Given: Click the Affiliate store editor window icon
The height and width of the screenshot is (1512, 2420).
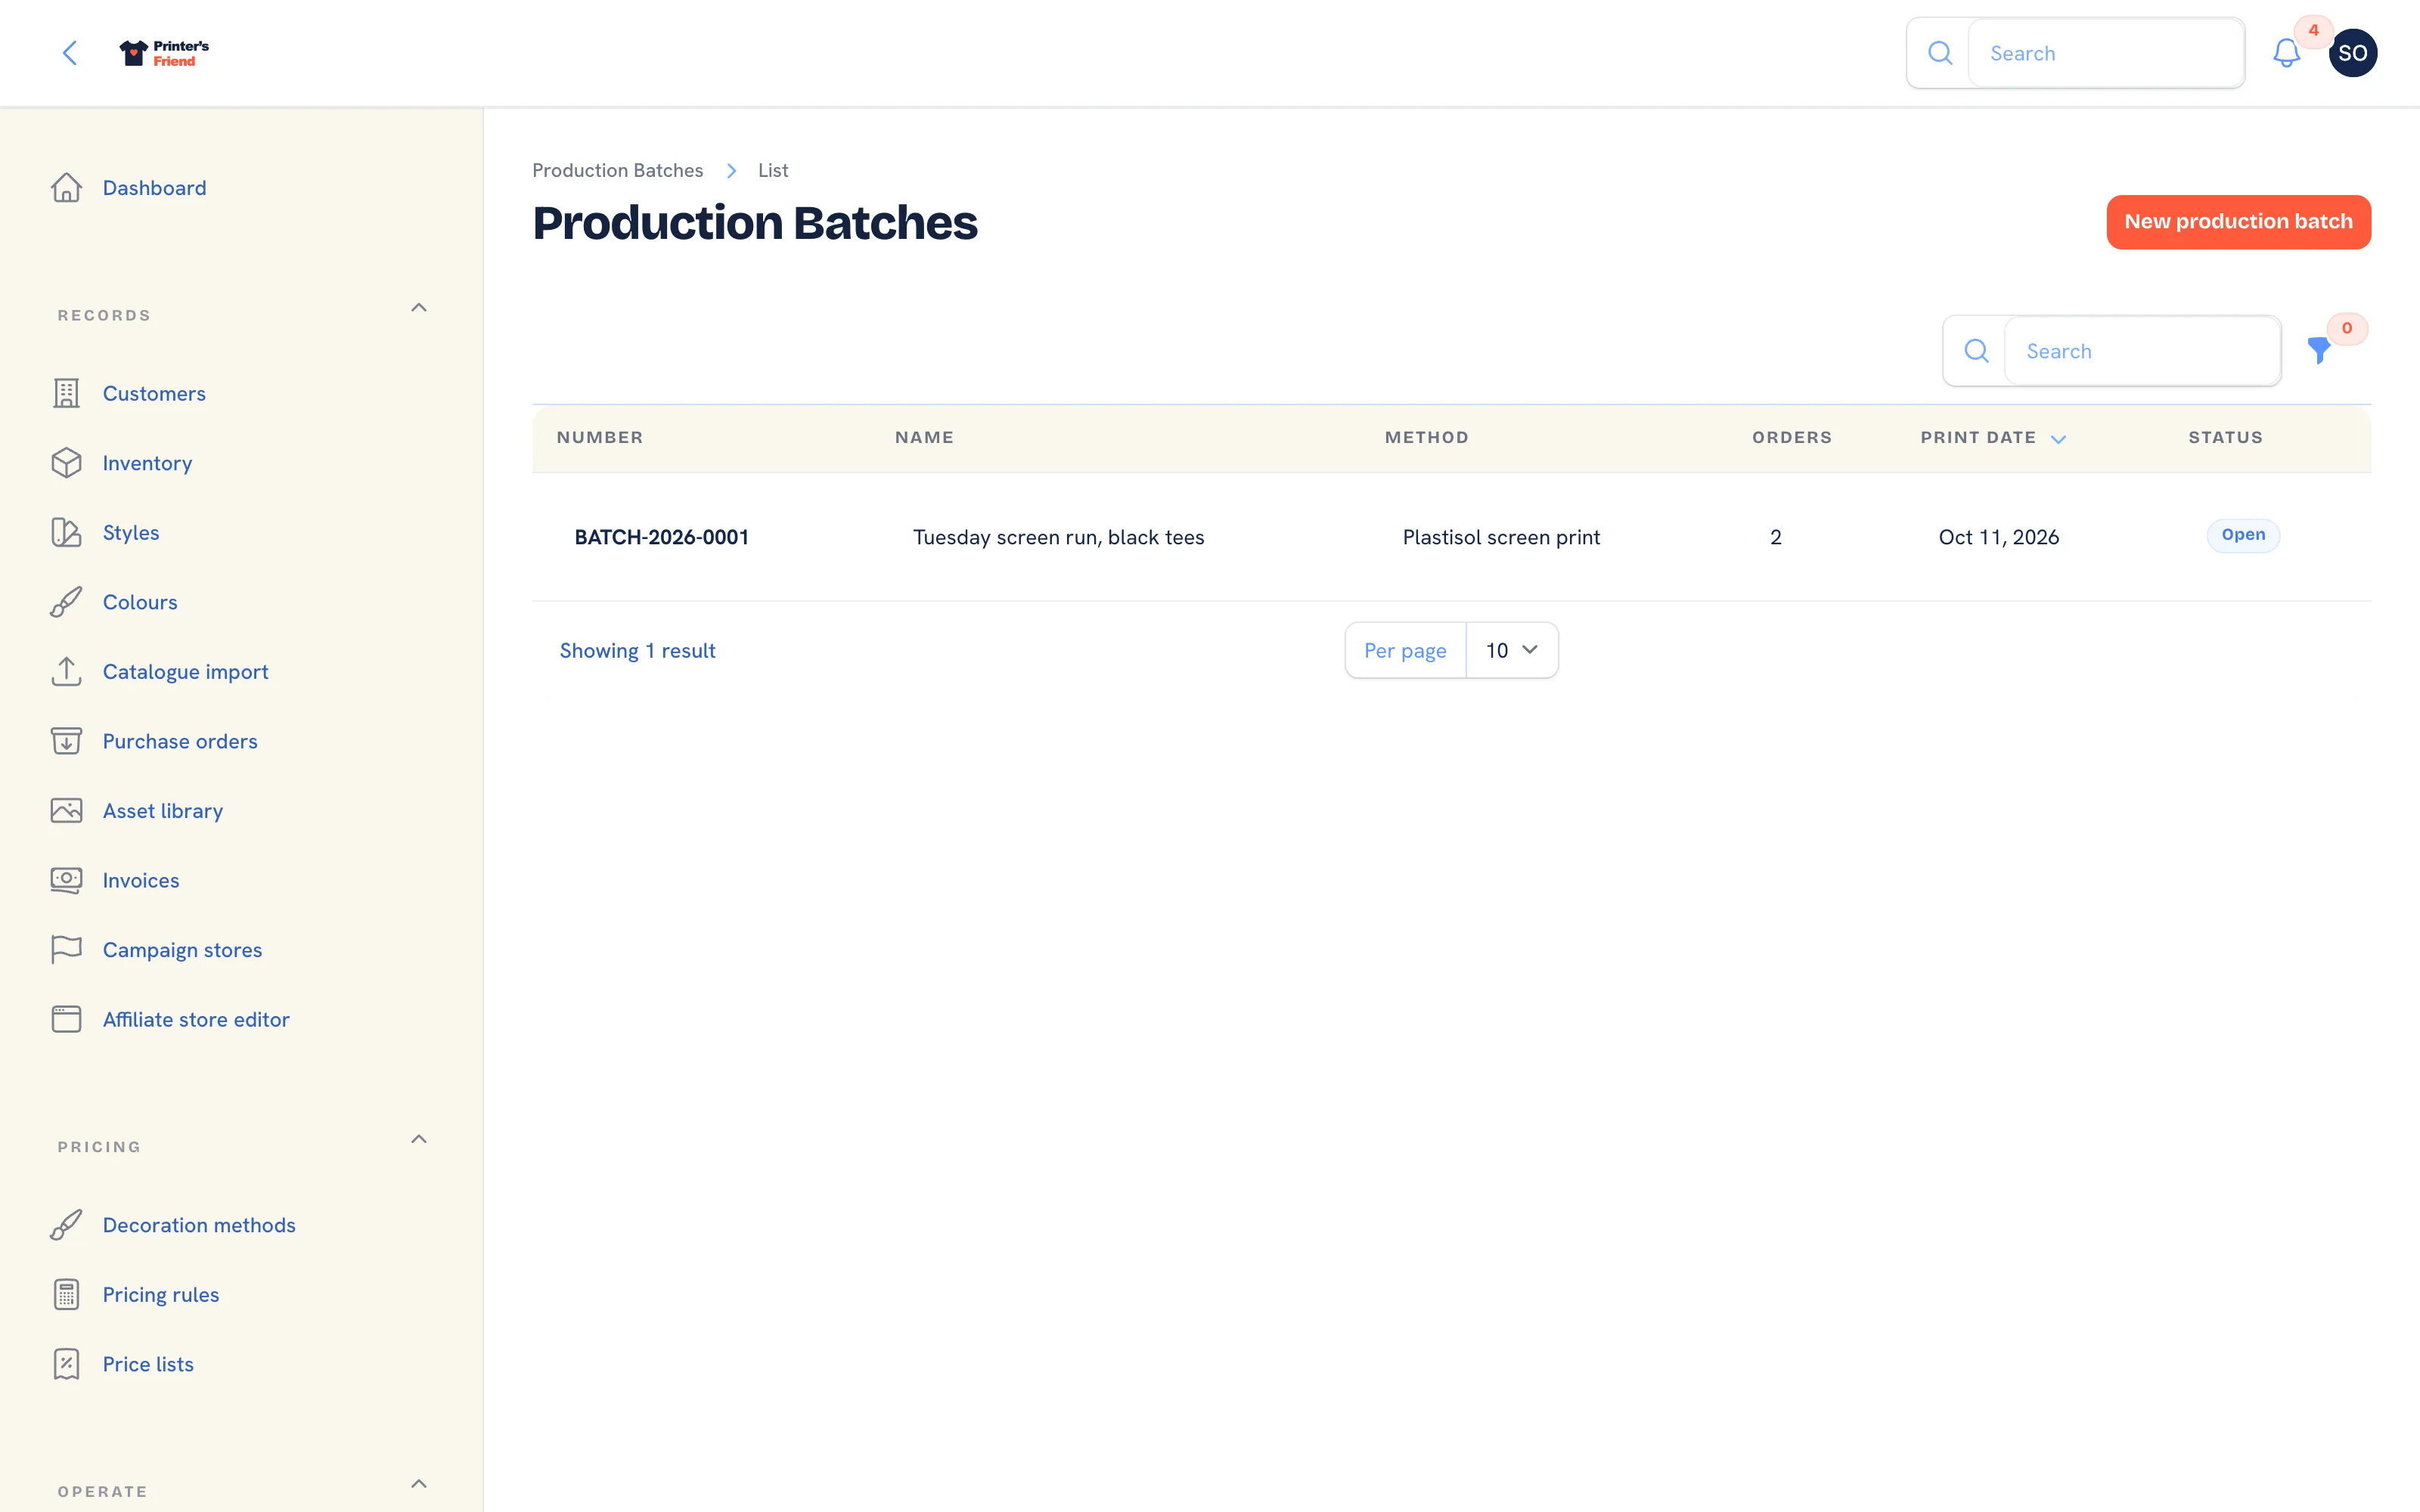Looking at the screenshot, I should [66, 1020].
